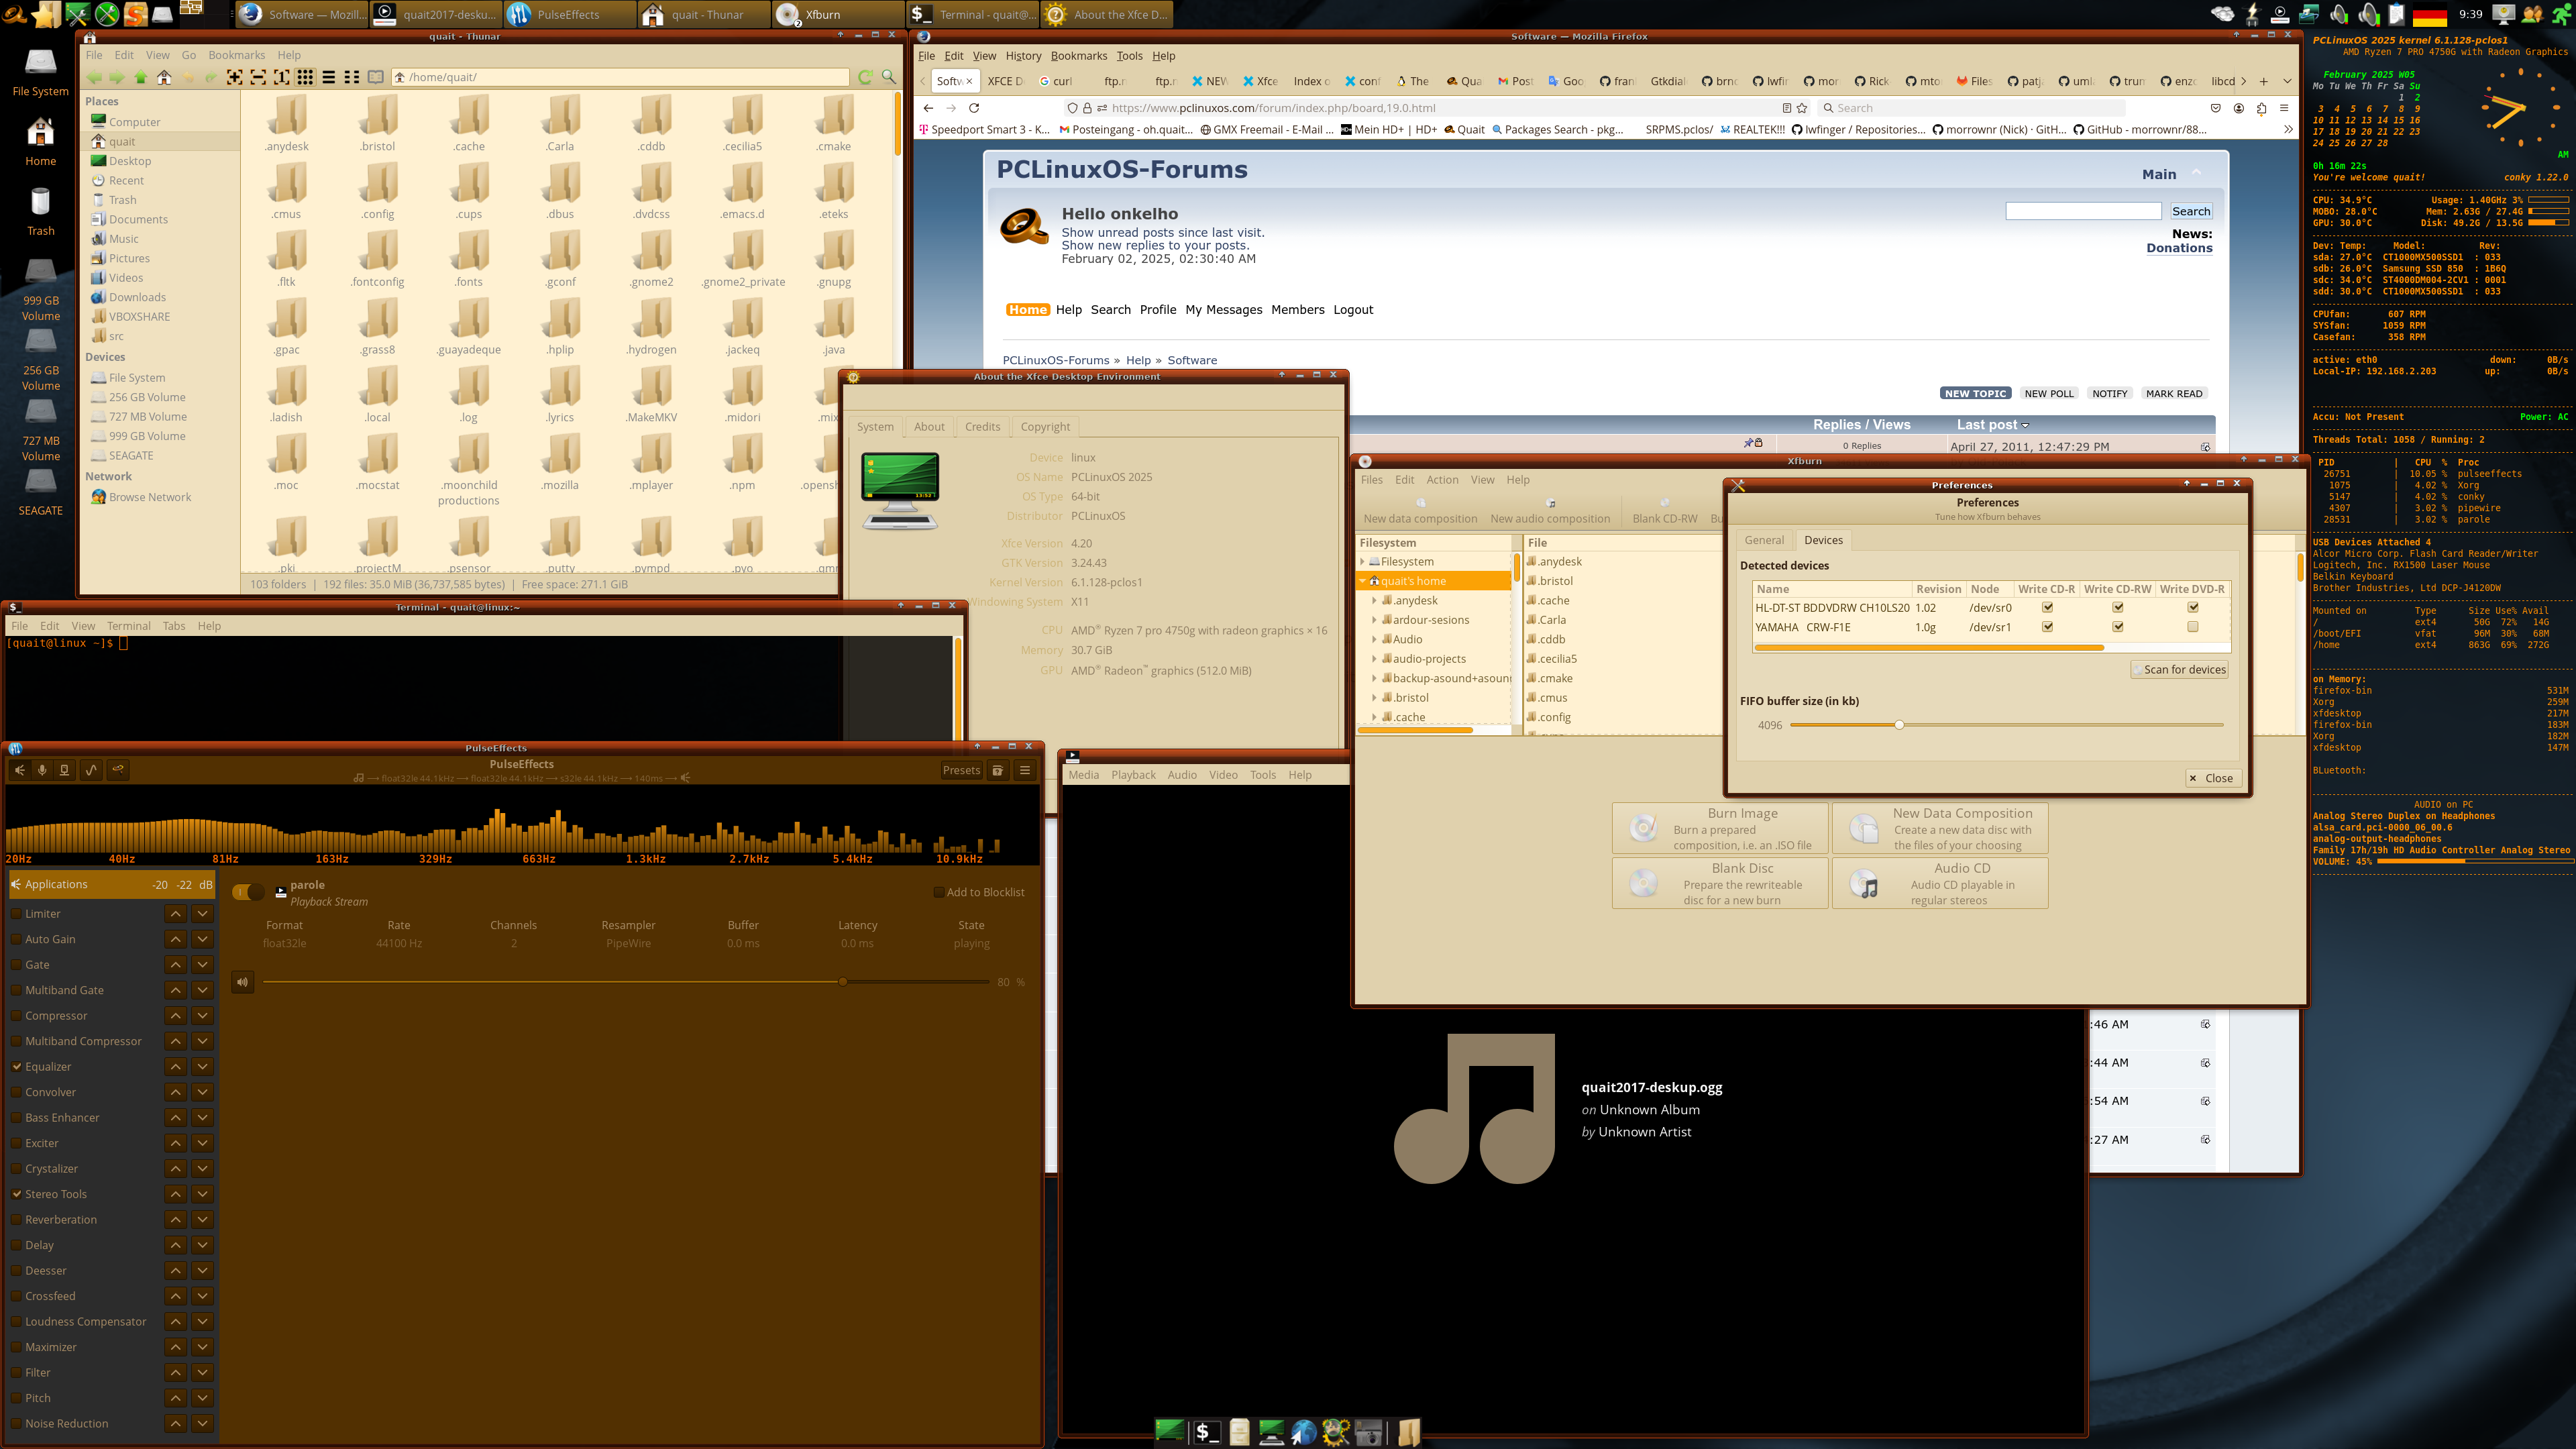Switch Thunar to detailed list view icon

point(328,77)
